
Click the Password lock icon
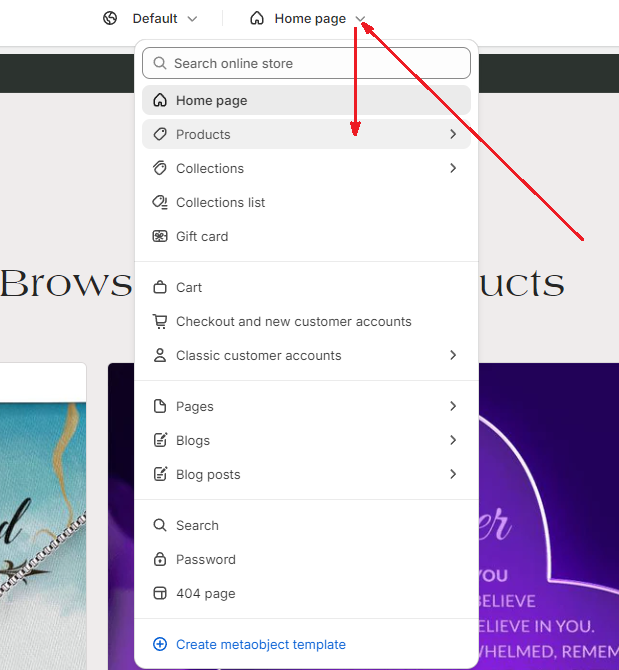tap(160, 559)
